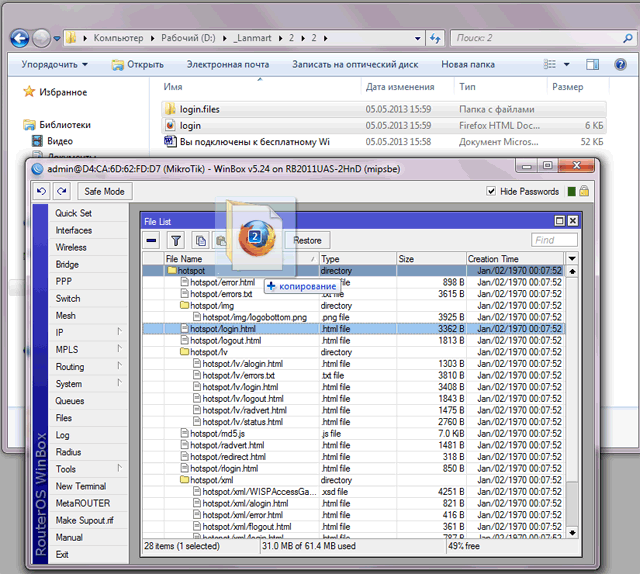Select the hotspot/redirect.html row
The image size is (640, 574).
tap(353, 457)
